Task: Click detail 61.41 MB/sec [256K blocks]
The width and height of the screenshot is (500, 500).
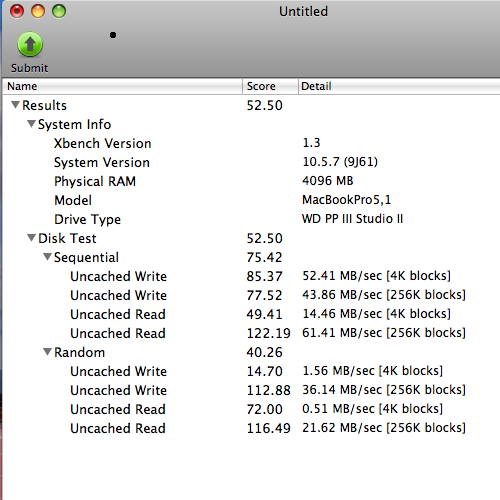Action: 384,333
